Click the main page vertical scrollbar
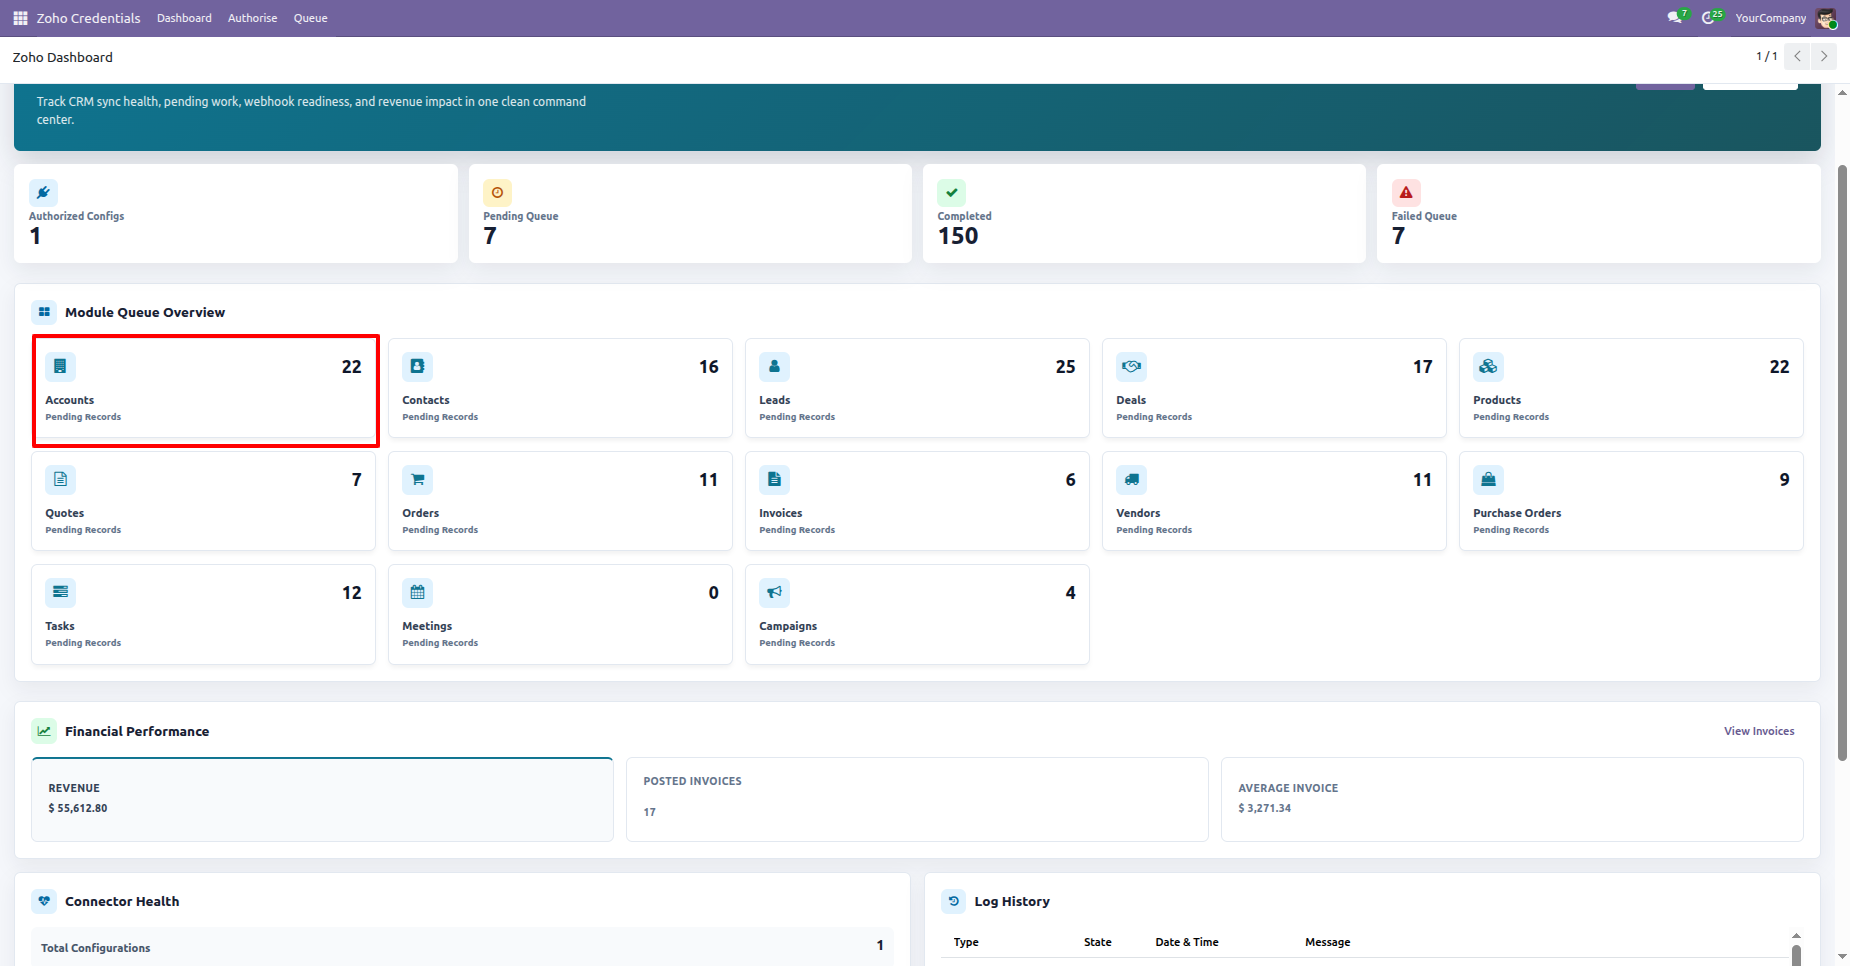This screenshot has width=1850, height=966. [x=1842, y=462]
